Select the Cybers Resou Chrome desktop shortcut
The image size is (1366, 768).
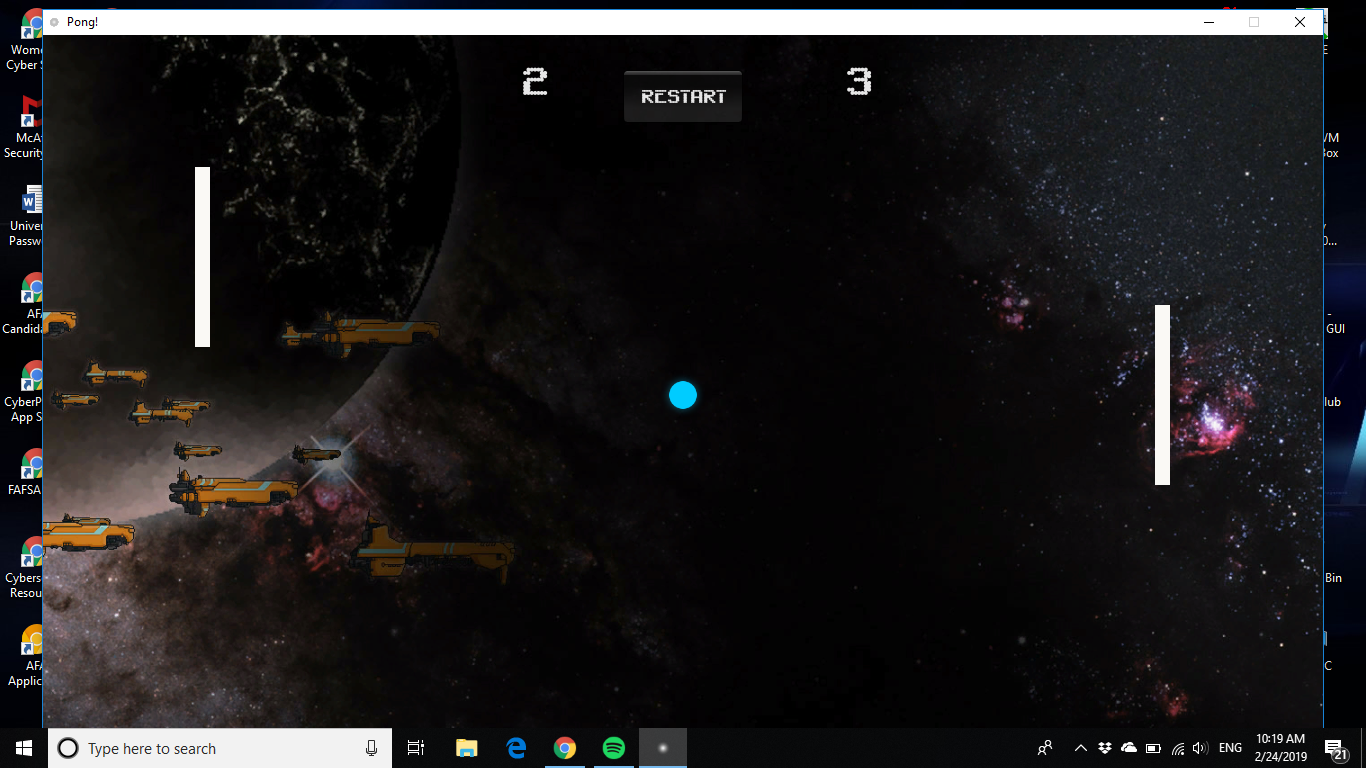(25, 567)
